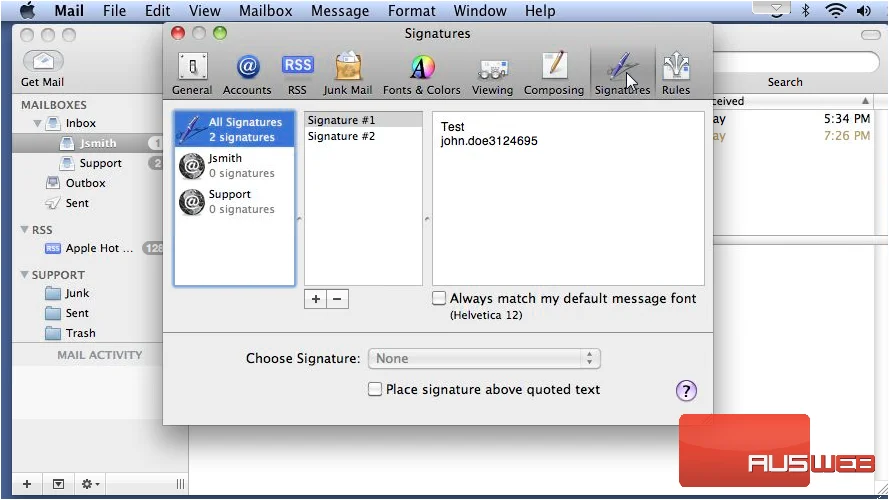Select the Signatures preferences pane

coord(622,74)
